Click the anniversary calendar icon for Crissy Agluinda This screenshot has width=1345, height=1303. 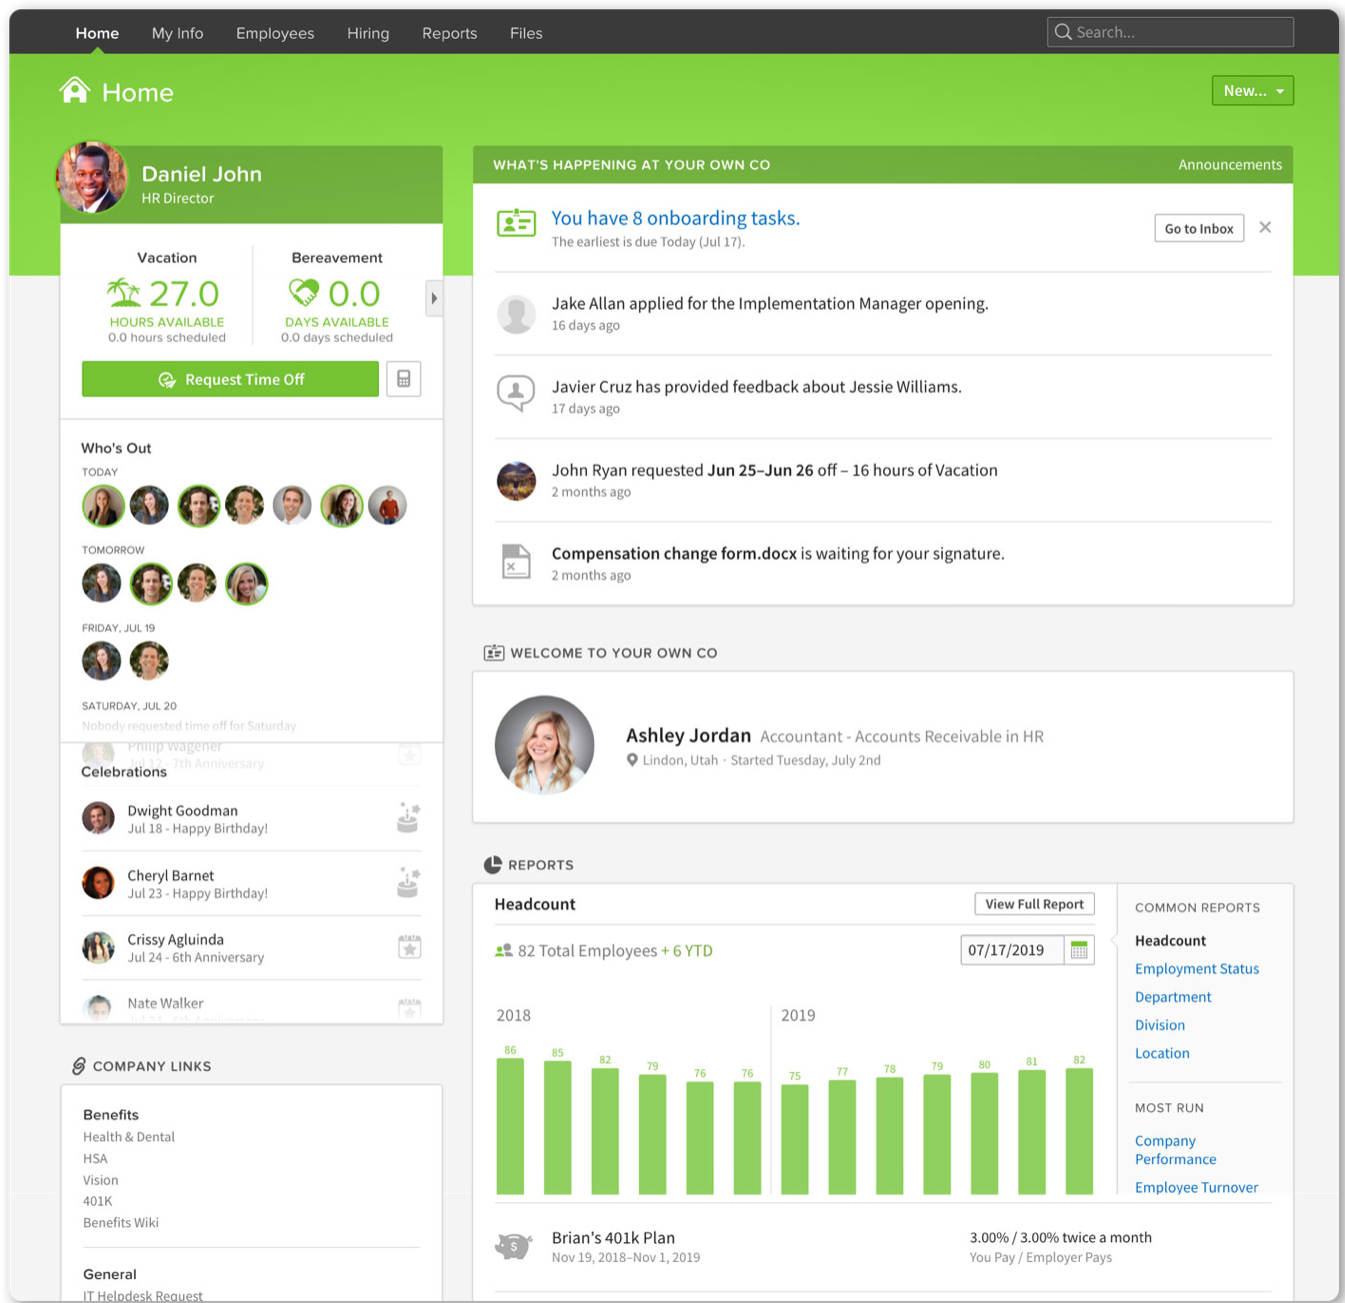[x=409, y=947]
